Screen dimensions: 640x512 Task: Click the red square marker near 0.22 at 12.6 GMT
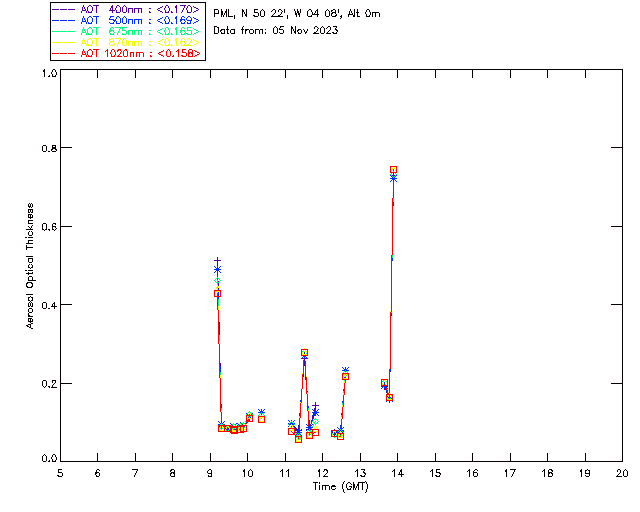click(x=345, y=377)
